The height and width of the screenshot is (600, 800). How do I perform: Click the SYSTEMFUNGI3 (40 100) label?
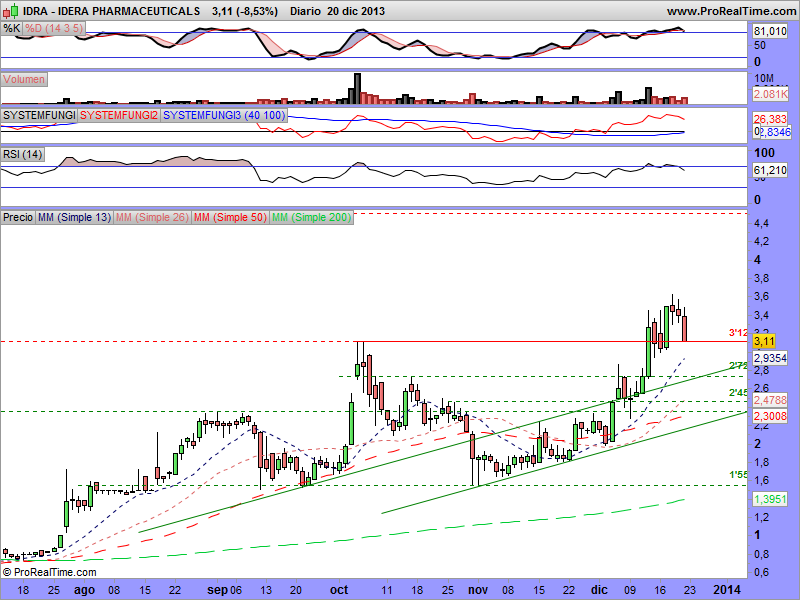[x=224, y=115]
